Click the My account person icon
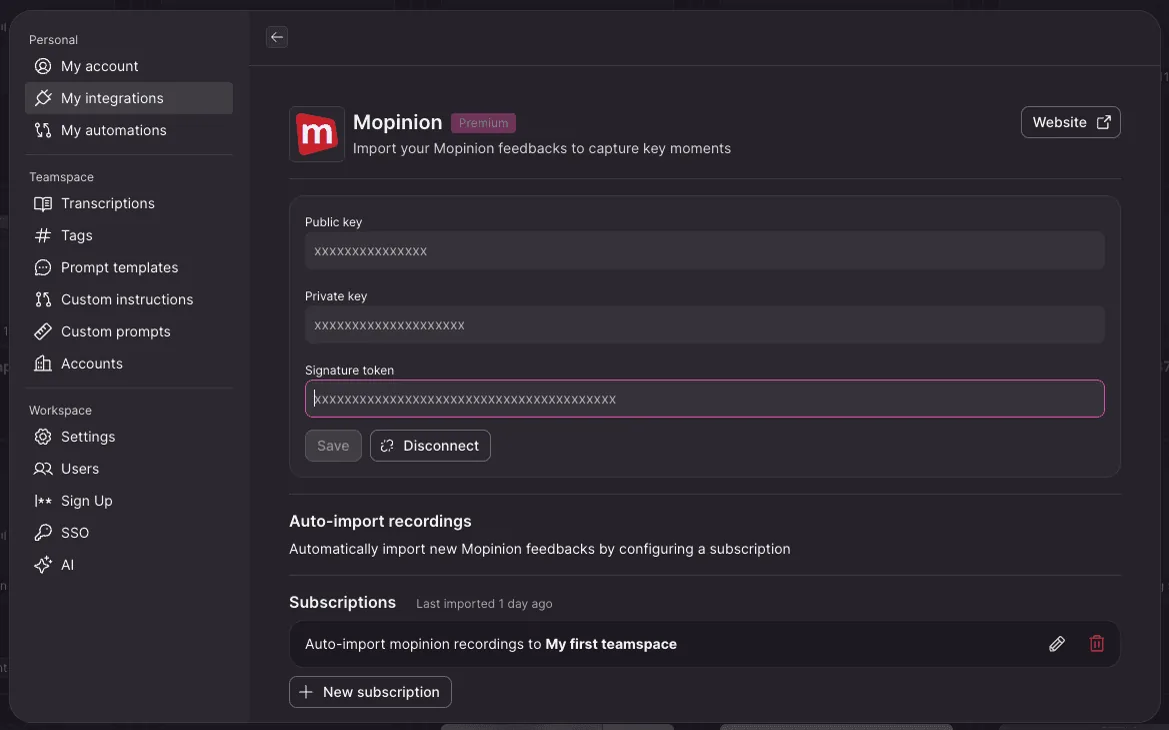 (x=43, y=66)
